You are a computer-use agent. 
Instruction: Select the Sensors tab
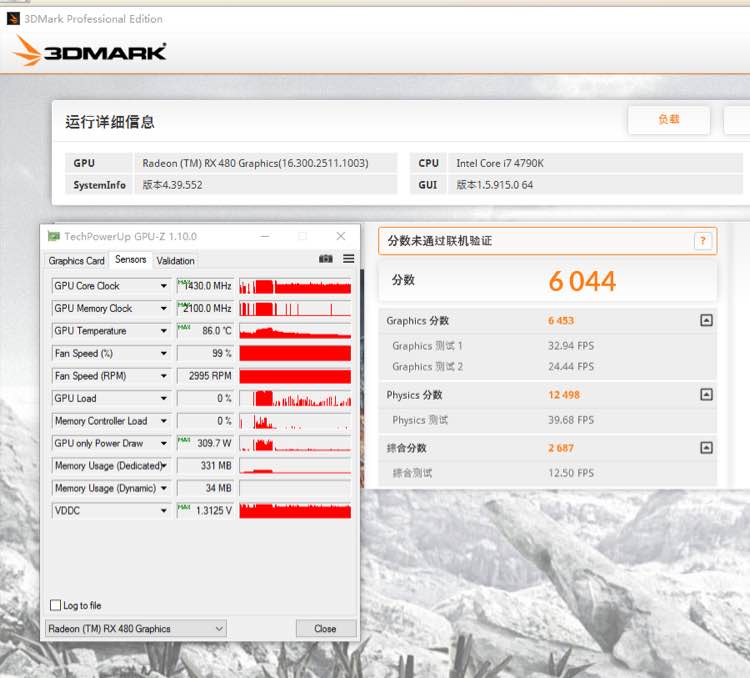click(131, 259)
